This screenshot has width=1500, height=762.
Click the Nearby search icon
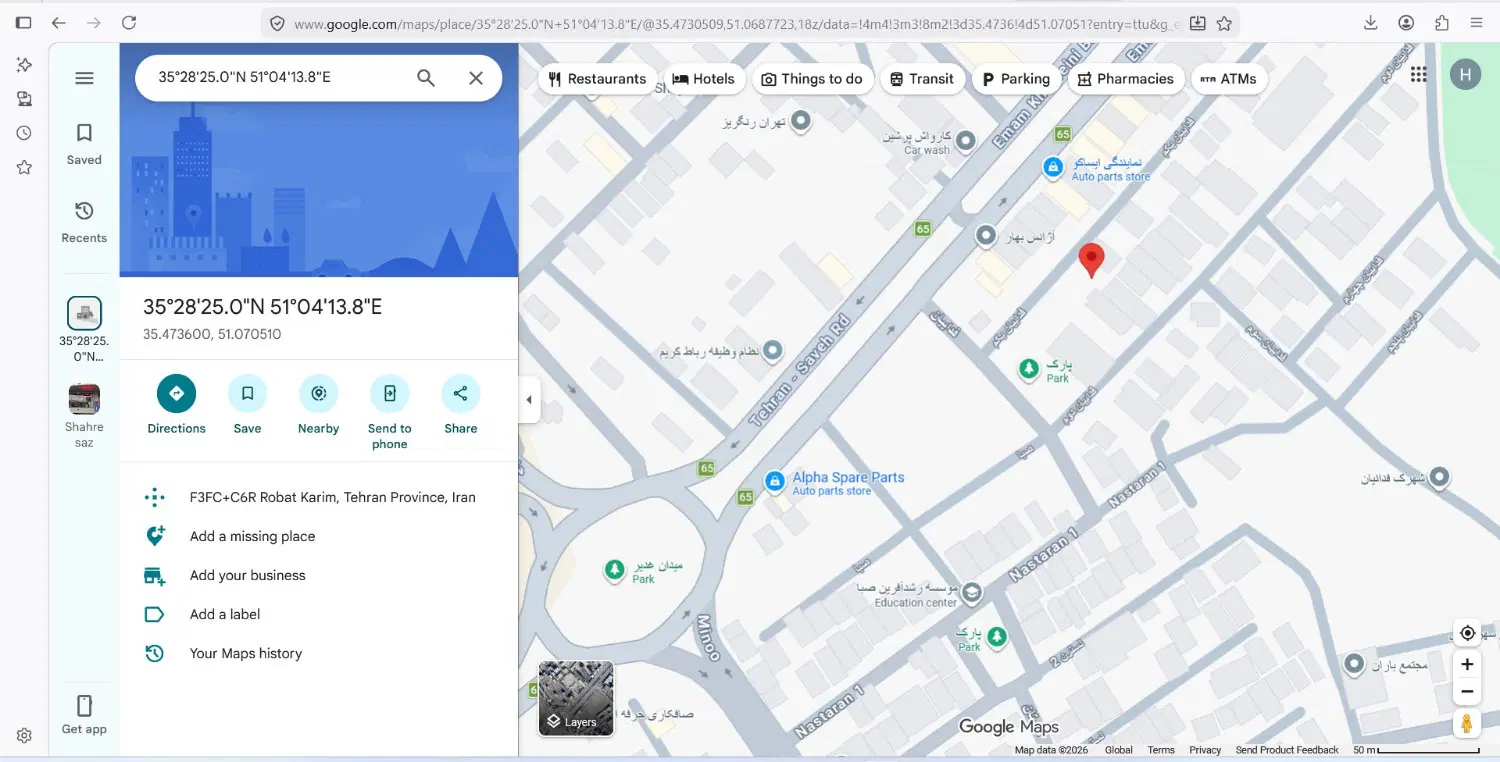click(x=318, y=394)
